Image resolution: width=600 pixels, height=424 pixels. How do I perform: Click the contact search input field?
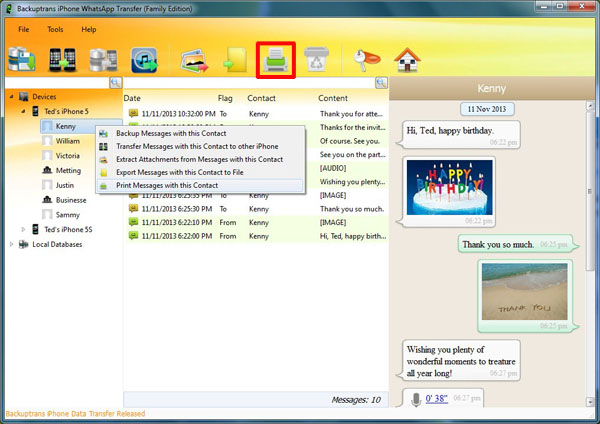click(57, 83)
